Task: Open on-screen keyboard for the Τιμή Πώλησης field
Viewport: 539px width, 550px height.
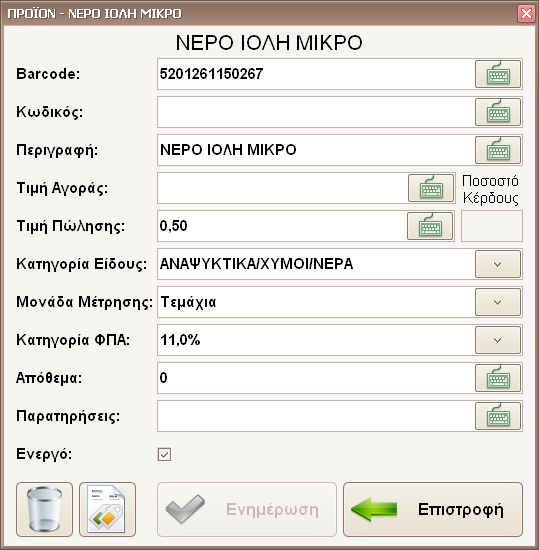Action: 430,226
